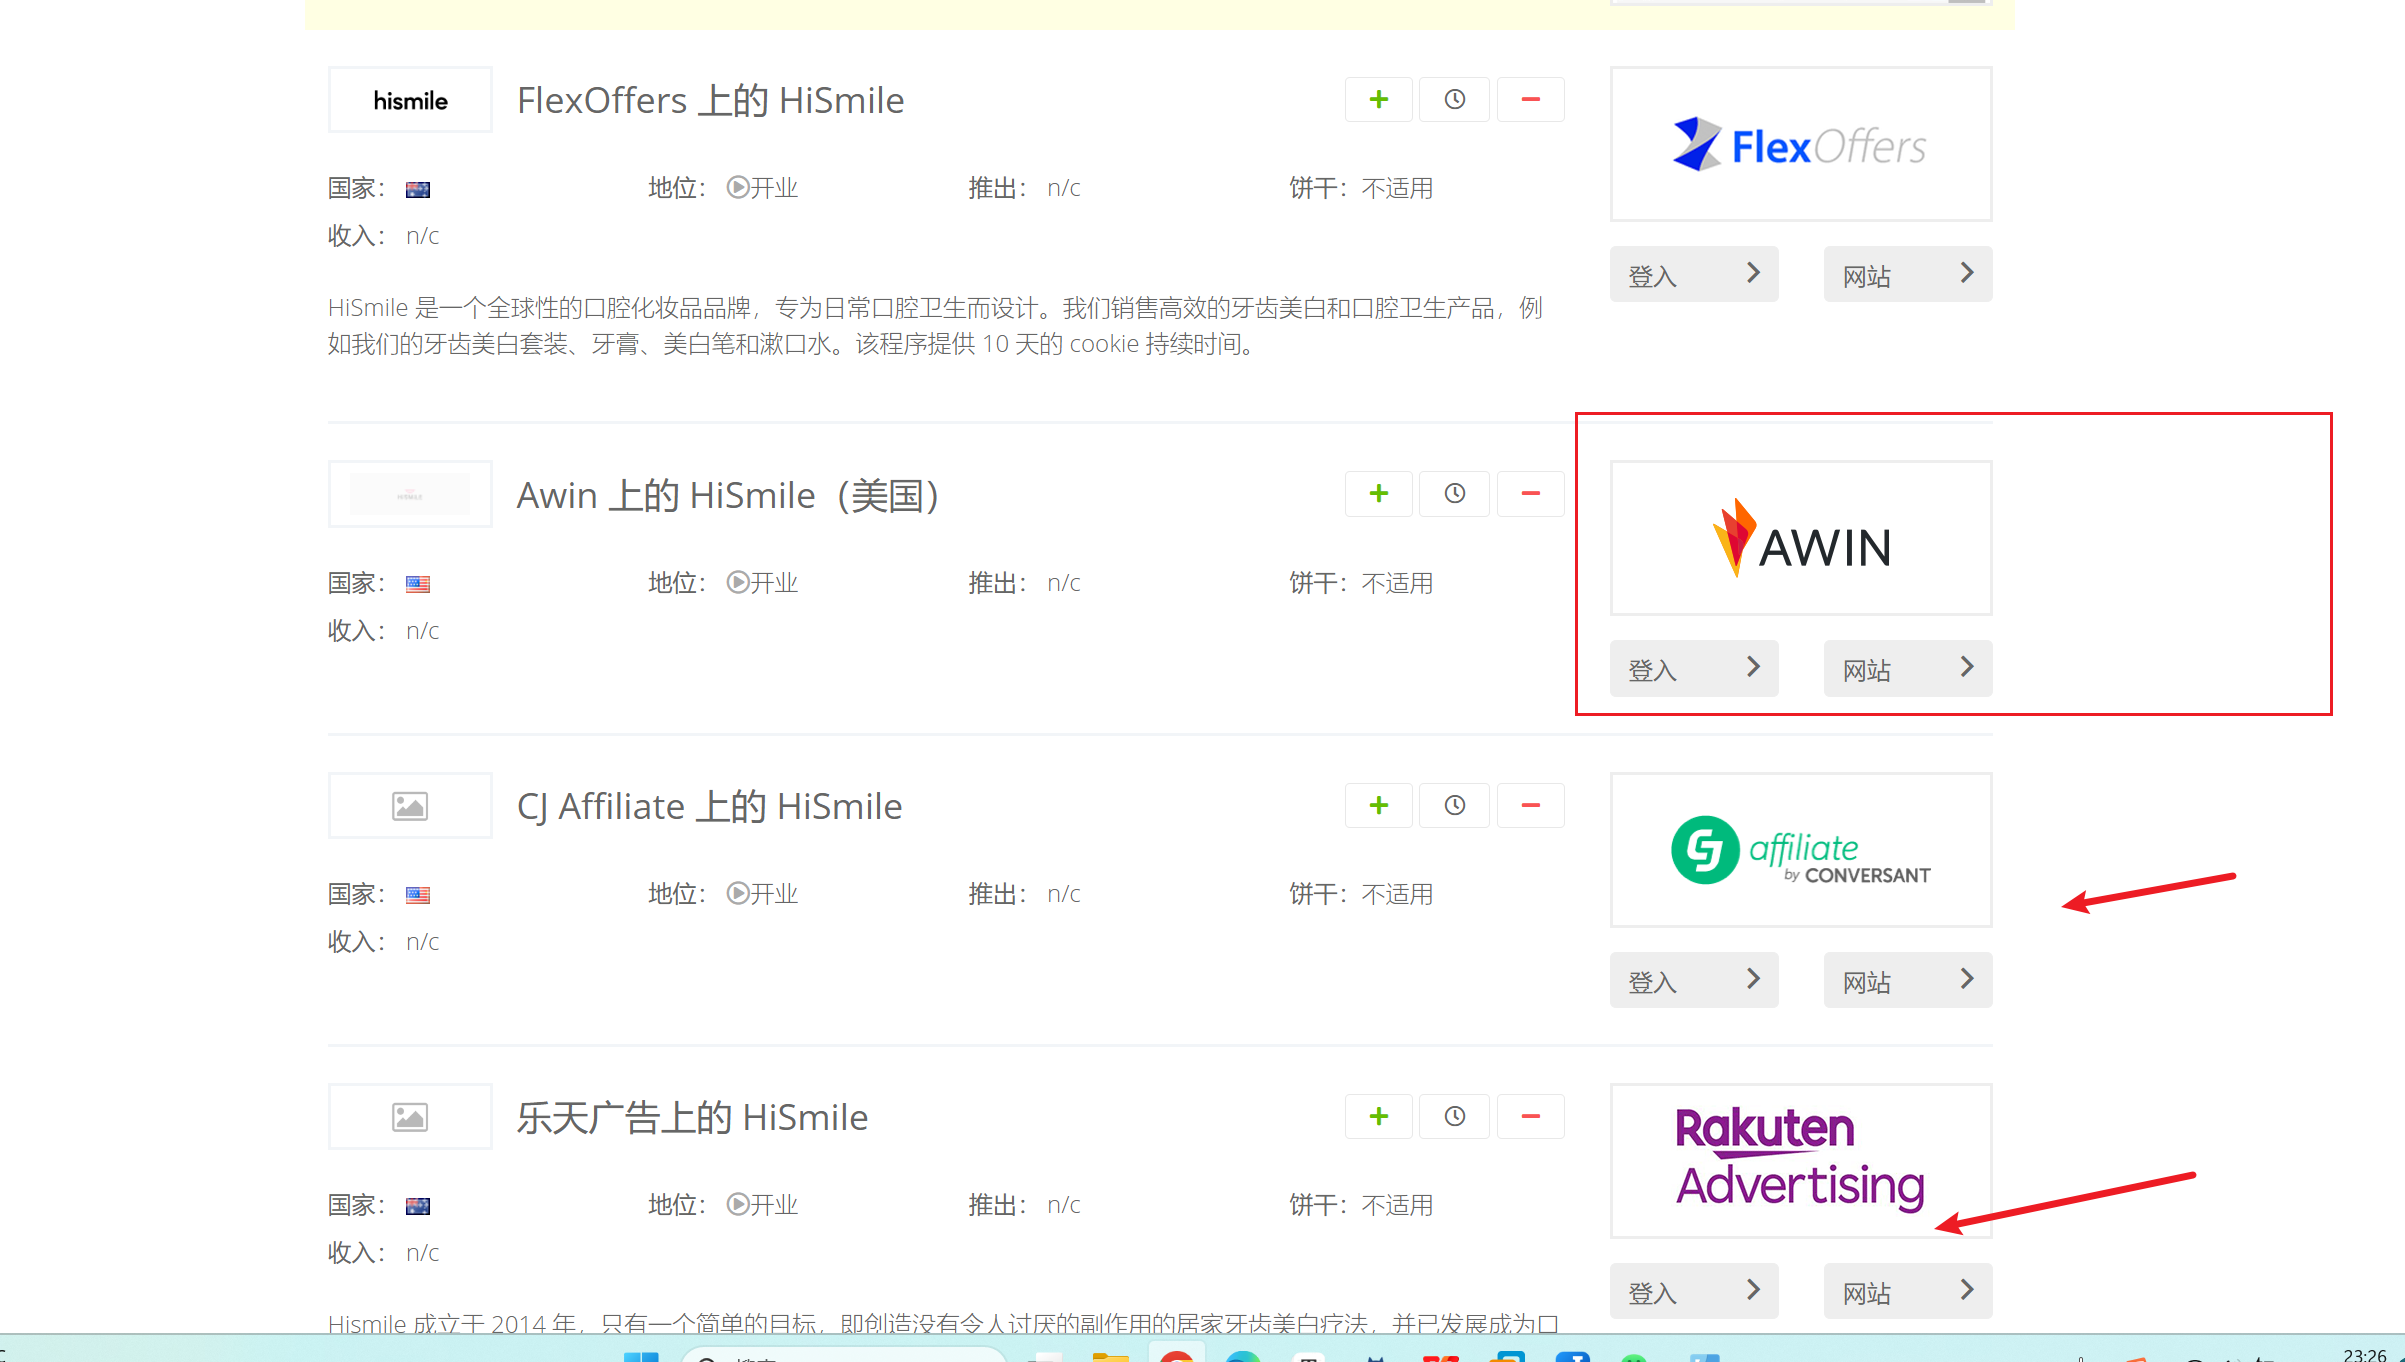Viewport: 2405px width, 1362px height.
Task: Click the clock icon for Awin HiSmile (美国)
Action: [x=1454, y=494]
